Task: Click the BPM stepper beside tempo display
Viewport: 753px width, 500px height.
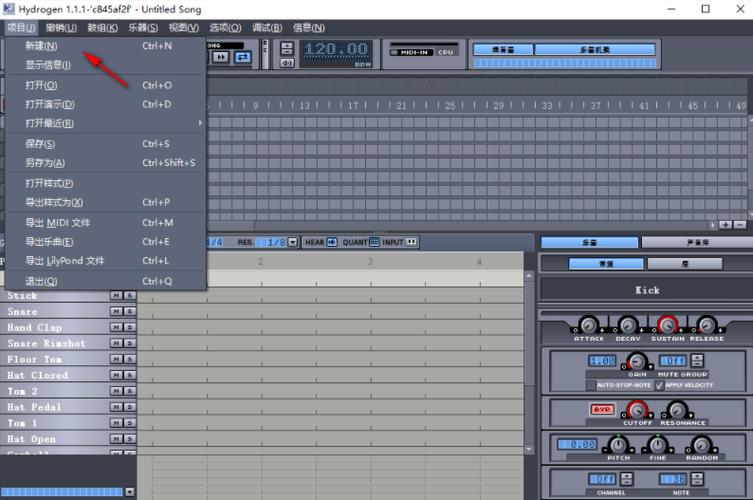Action: tap(287, 49)
